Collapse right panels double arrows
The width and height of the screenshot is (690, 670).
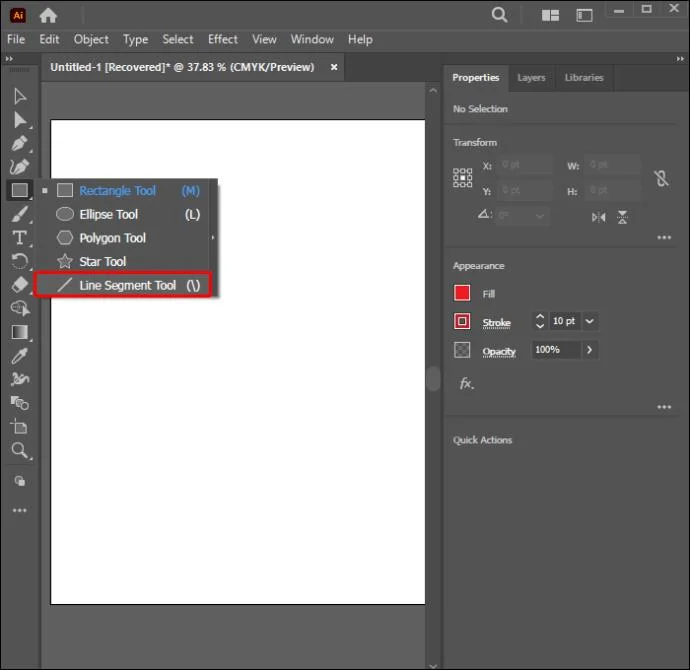coord(680,59)
